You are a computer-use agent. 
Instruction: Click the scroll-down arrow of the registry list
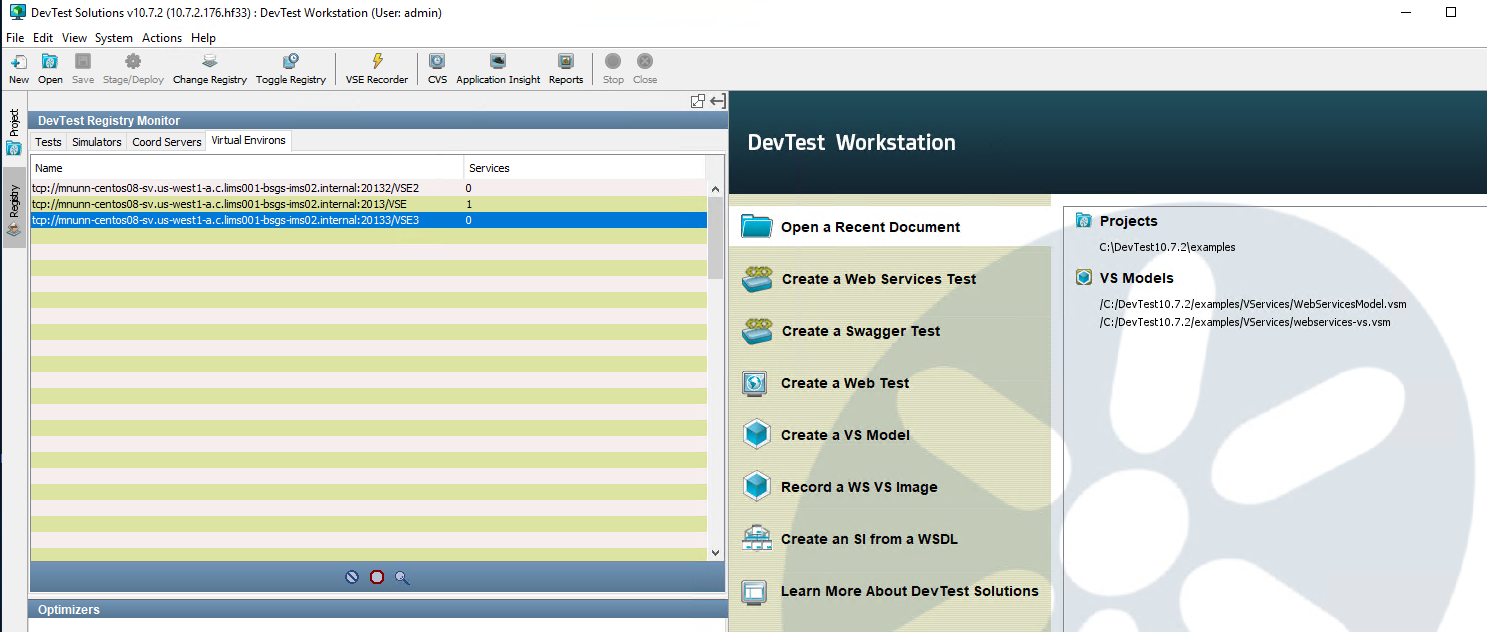tap(715, 552)
